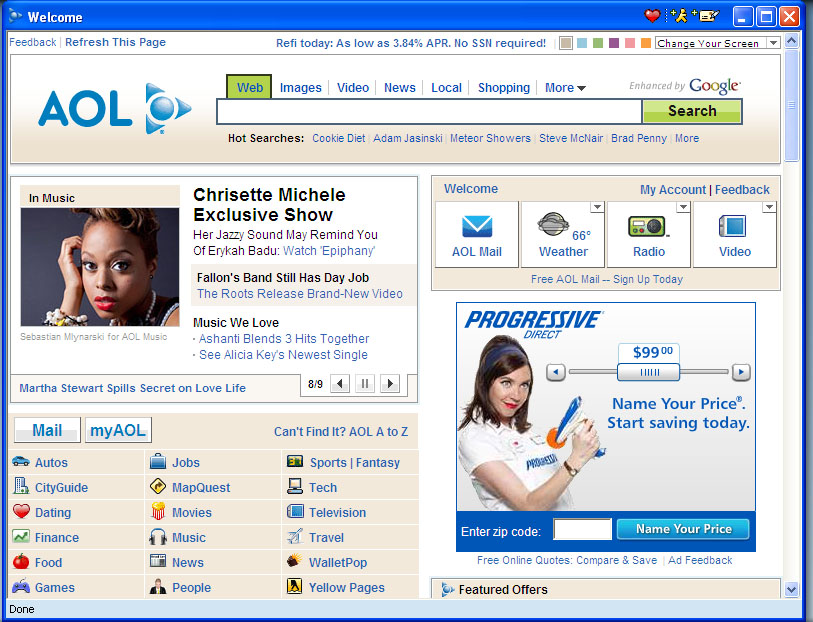813x622 pixels.
Task: Open the Radio icon
Action: click(649, 226)
